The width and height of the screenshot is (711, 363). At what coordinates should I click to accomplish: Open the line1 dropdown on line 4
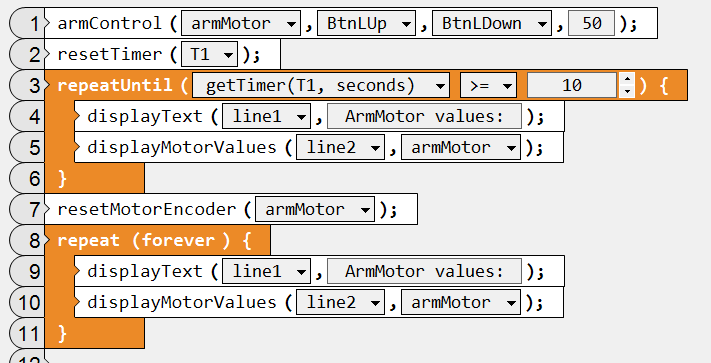click(x=267, y=116)
